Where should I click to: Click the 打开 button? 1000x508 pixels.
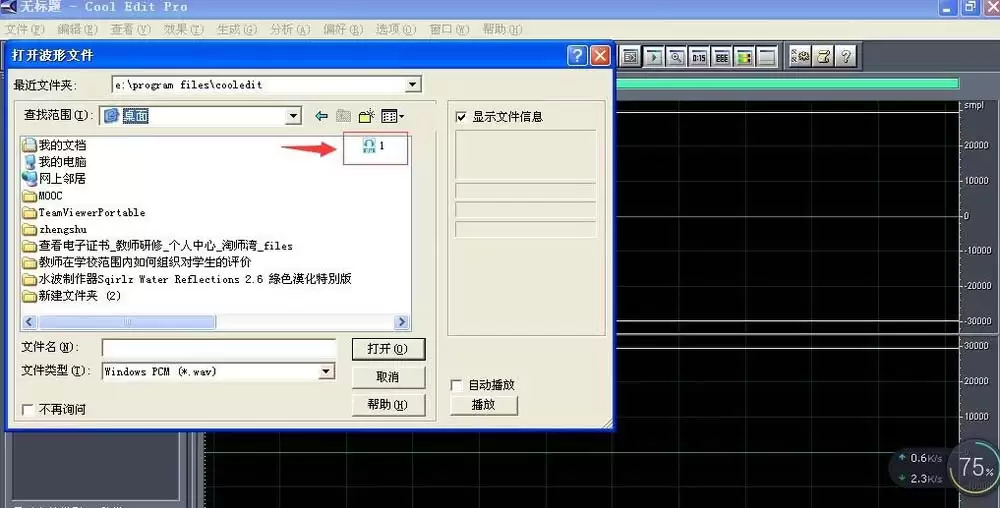388,349
